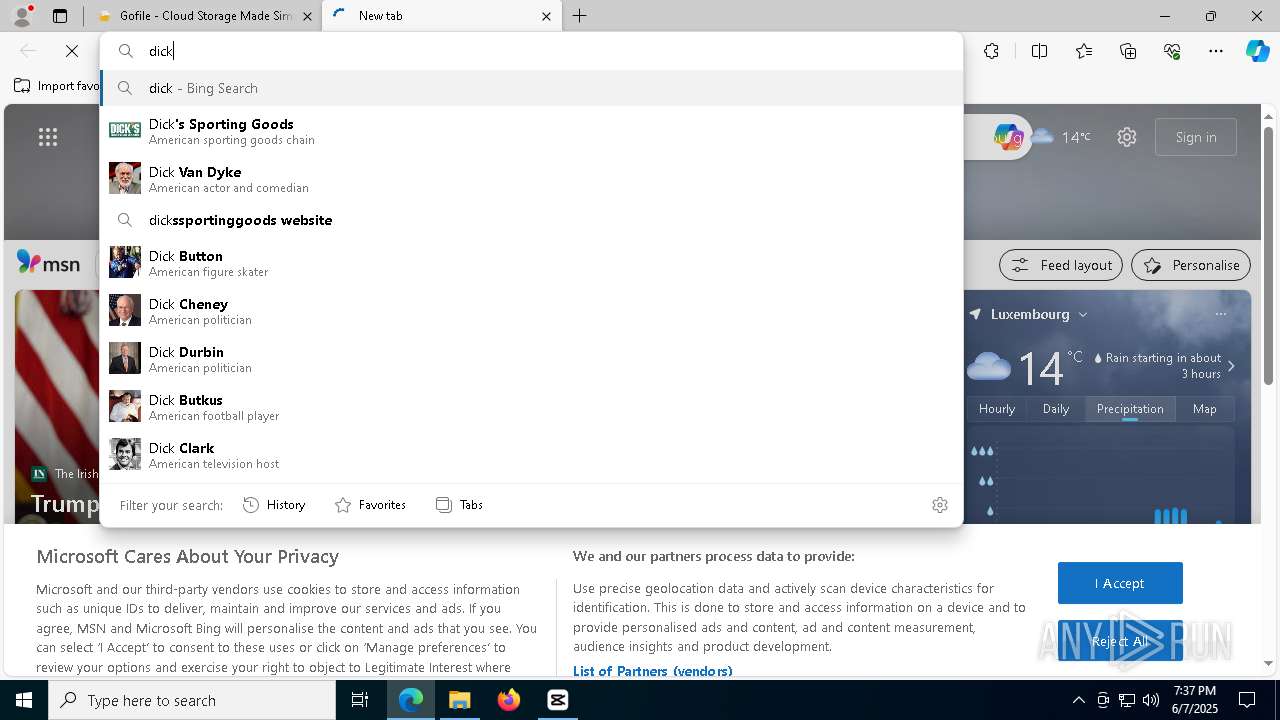The width and height of the screenshot is (1280, 720).
Task: Accept cookies with I Accept
Action: click(1120, 583)
